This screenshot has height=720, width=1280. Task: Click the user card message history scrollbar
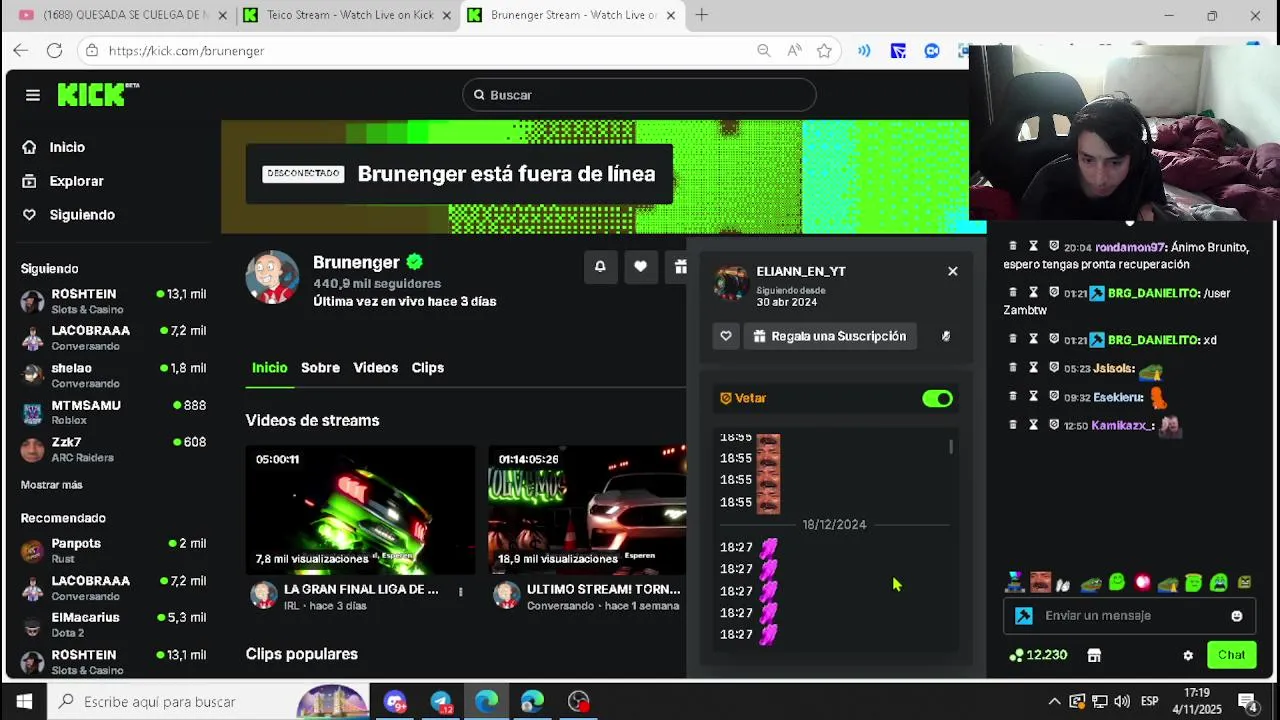coord(951,446)
